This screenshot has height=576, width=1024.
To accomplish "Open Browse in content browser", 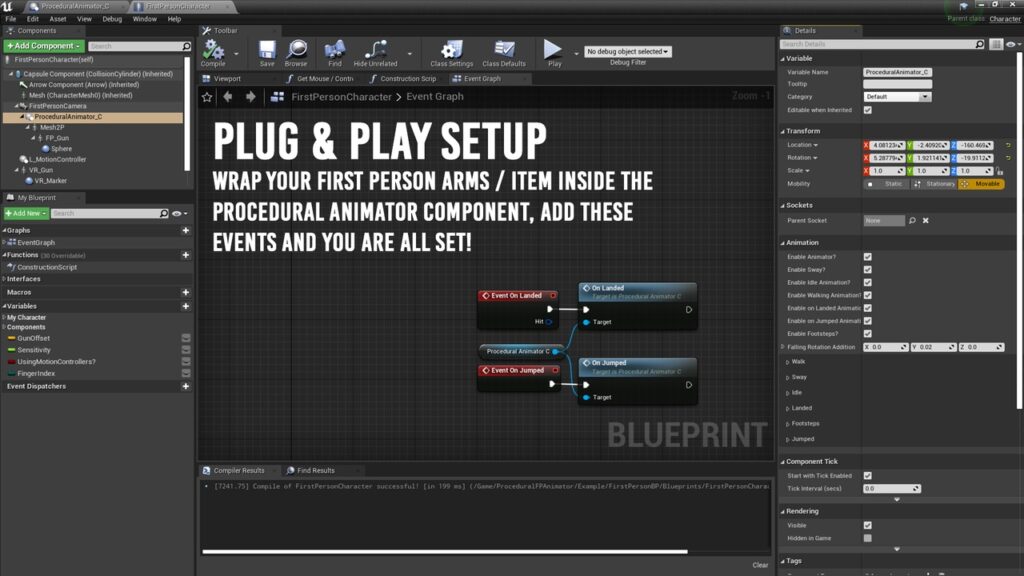I will 296,51.
